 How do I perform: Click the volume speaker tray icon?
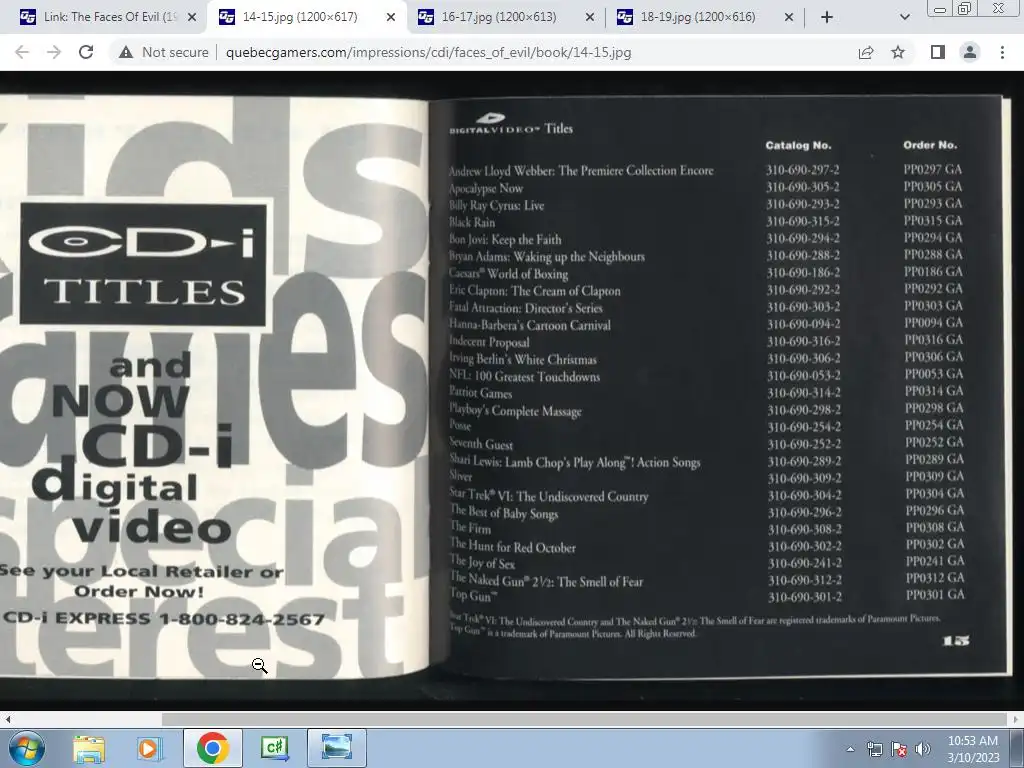(x=922, y=750)
